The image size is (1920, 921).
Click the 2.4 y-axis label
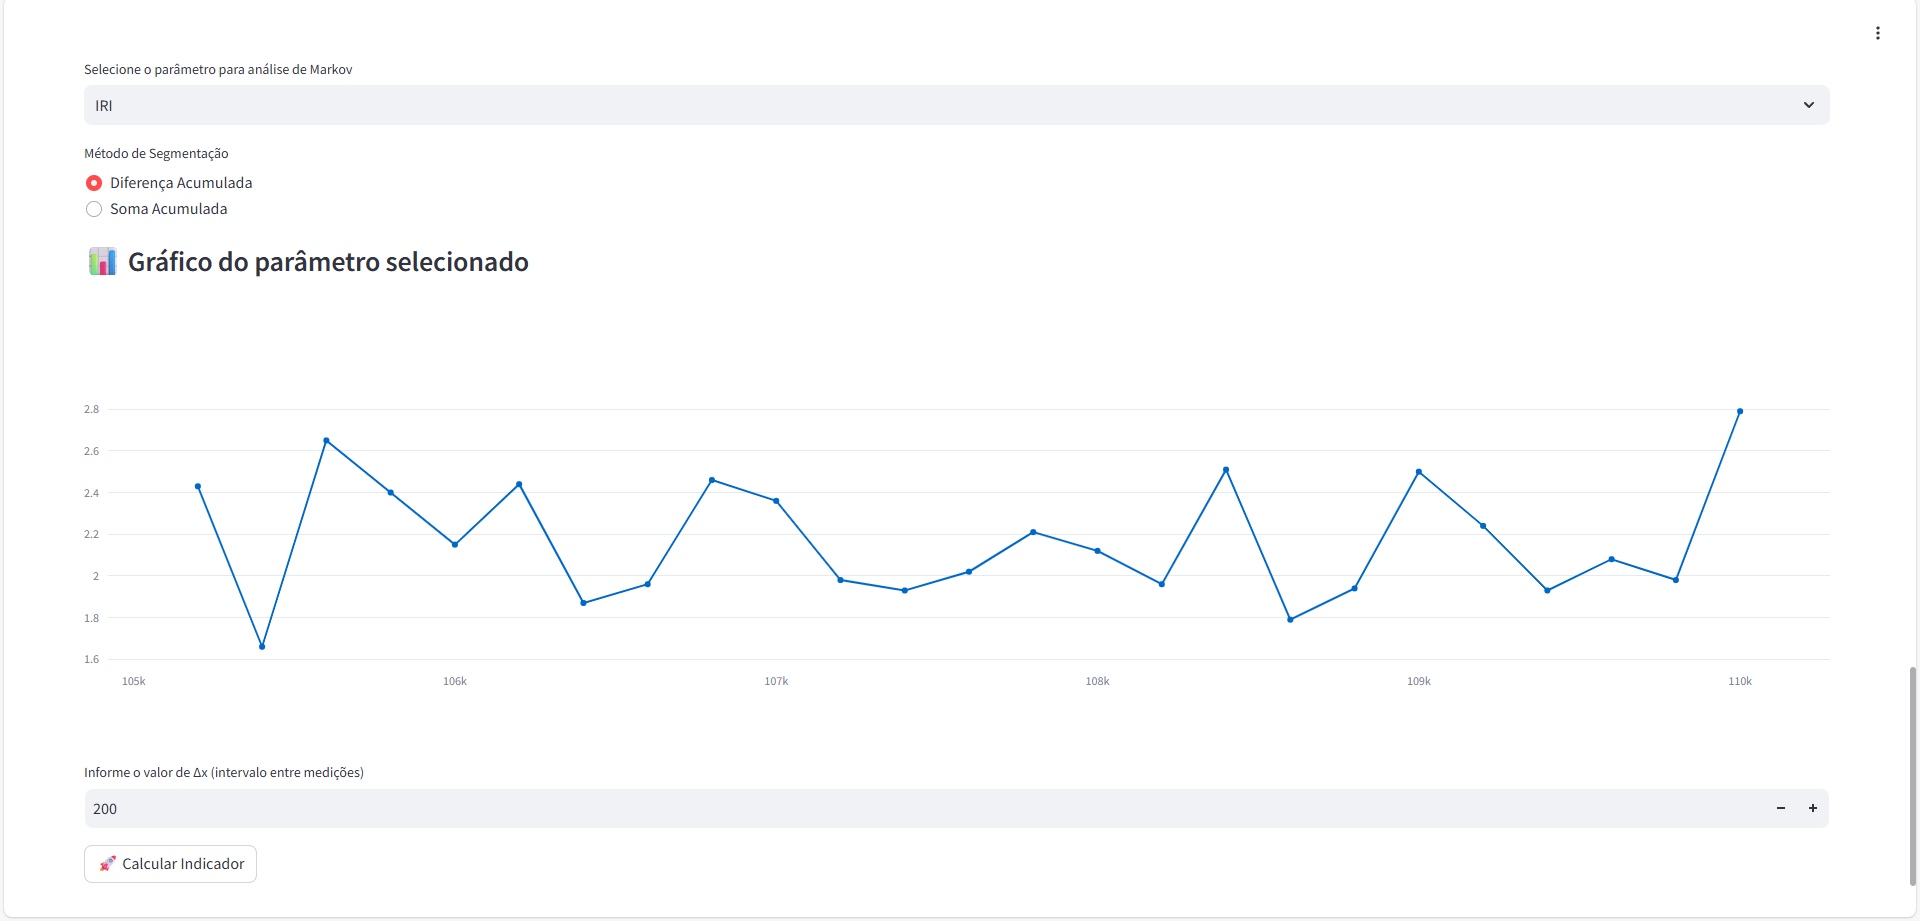(91, 493)
